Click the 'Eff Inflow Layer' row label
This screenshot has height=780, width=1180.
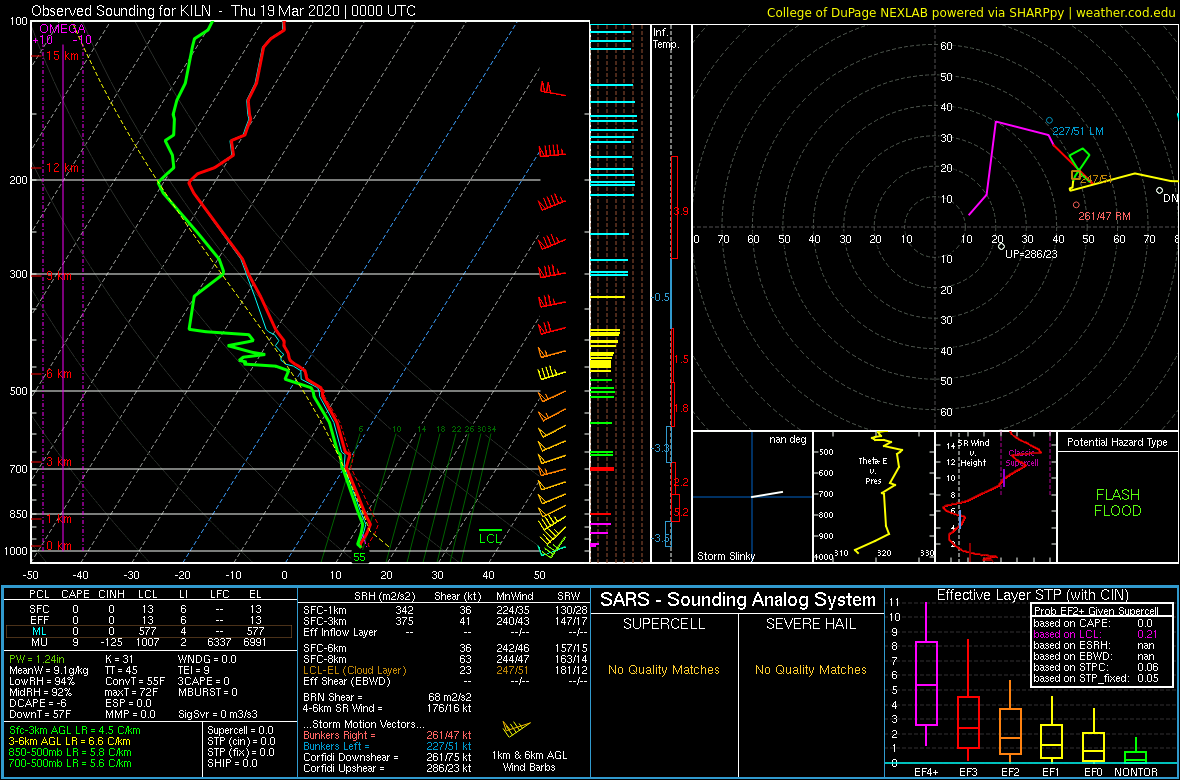click(342, 631)
